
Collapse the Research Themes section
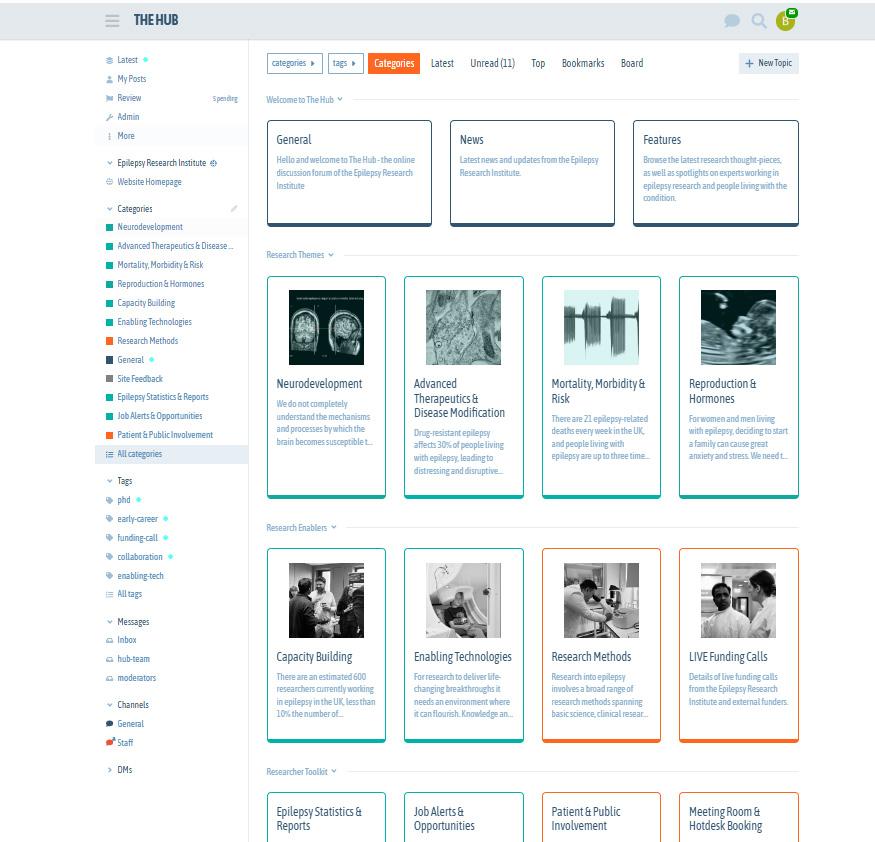pyautogui.click(x=300, y=255)
